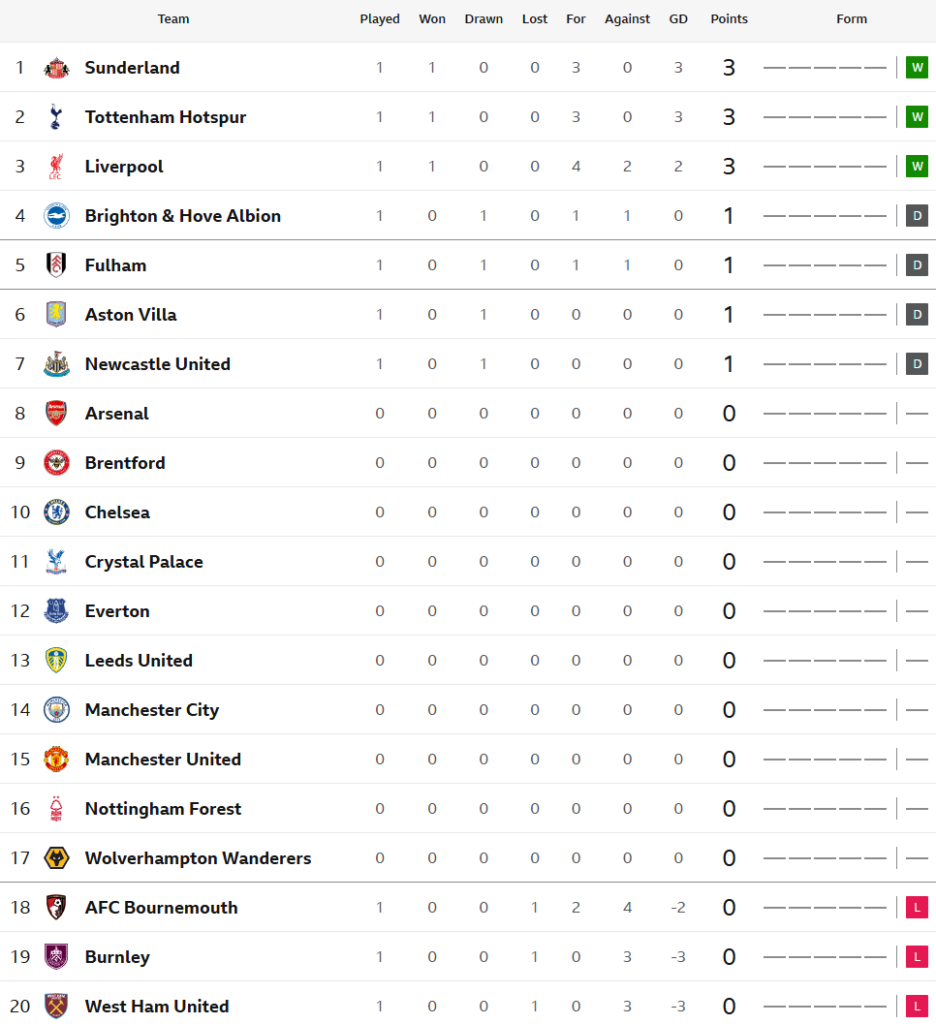Click the Tottenham Hotspur cockerel crest
This screenshot has width=936, height=1024.
[x=56, y=117]
